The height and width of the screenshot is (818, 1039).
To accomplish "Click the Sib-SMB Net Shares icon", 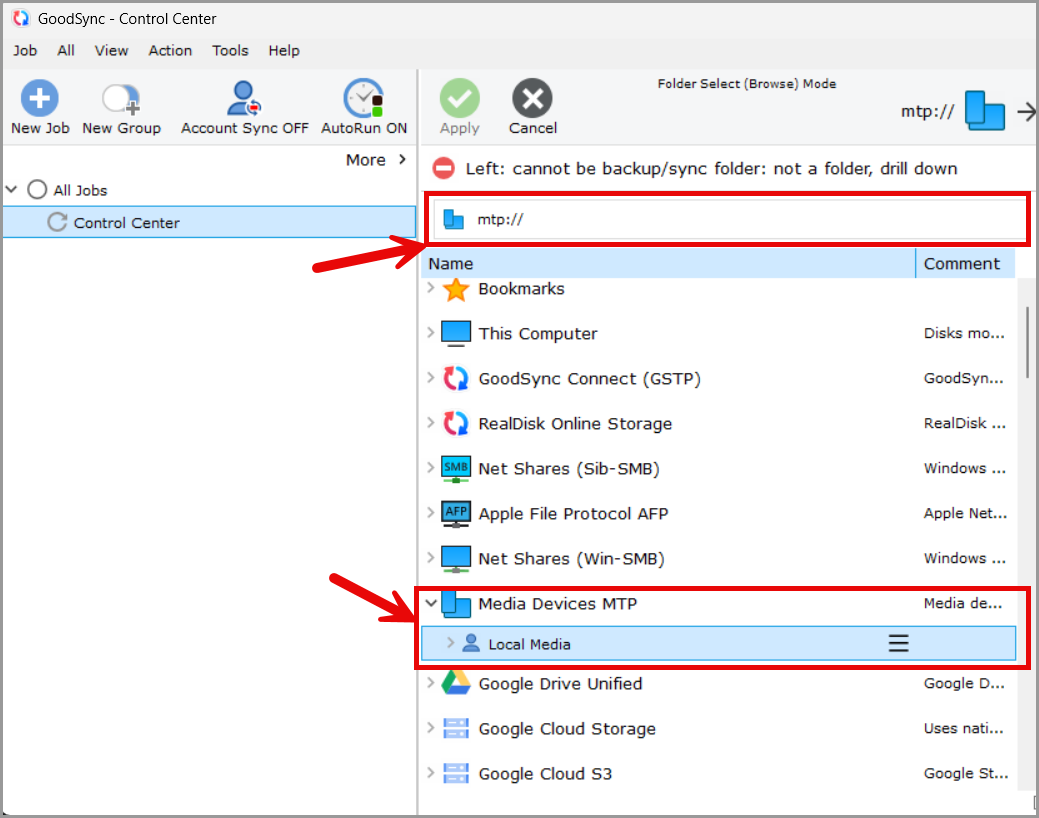I will tap(456, 469).
